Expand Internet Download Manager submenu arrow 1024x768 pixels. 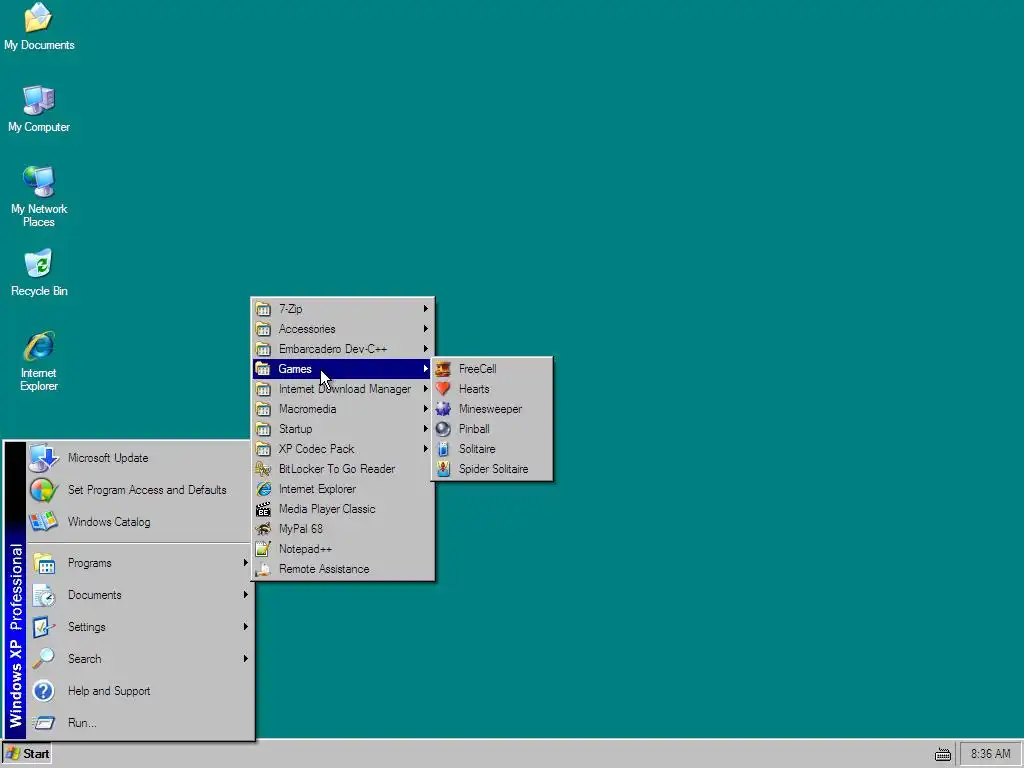[x=425, y=389]
